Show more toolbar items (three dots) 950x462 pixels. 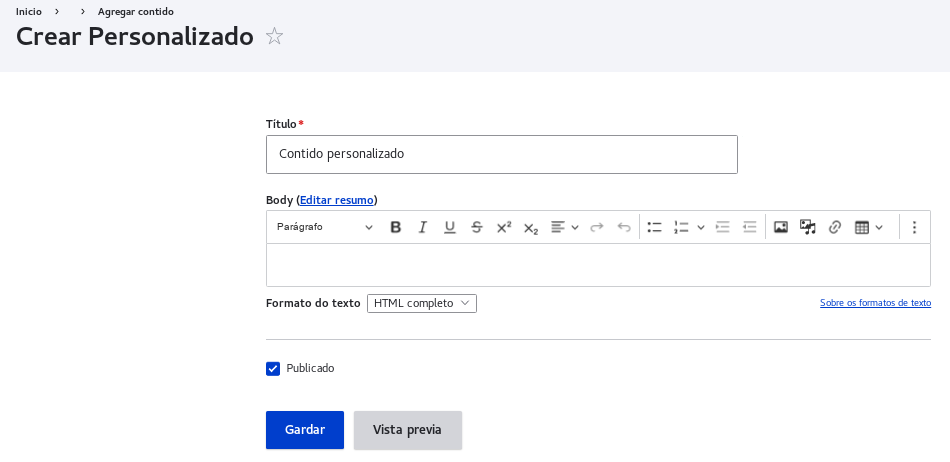(x=914, y=228)
